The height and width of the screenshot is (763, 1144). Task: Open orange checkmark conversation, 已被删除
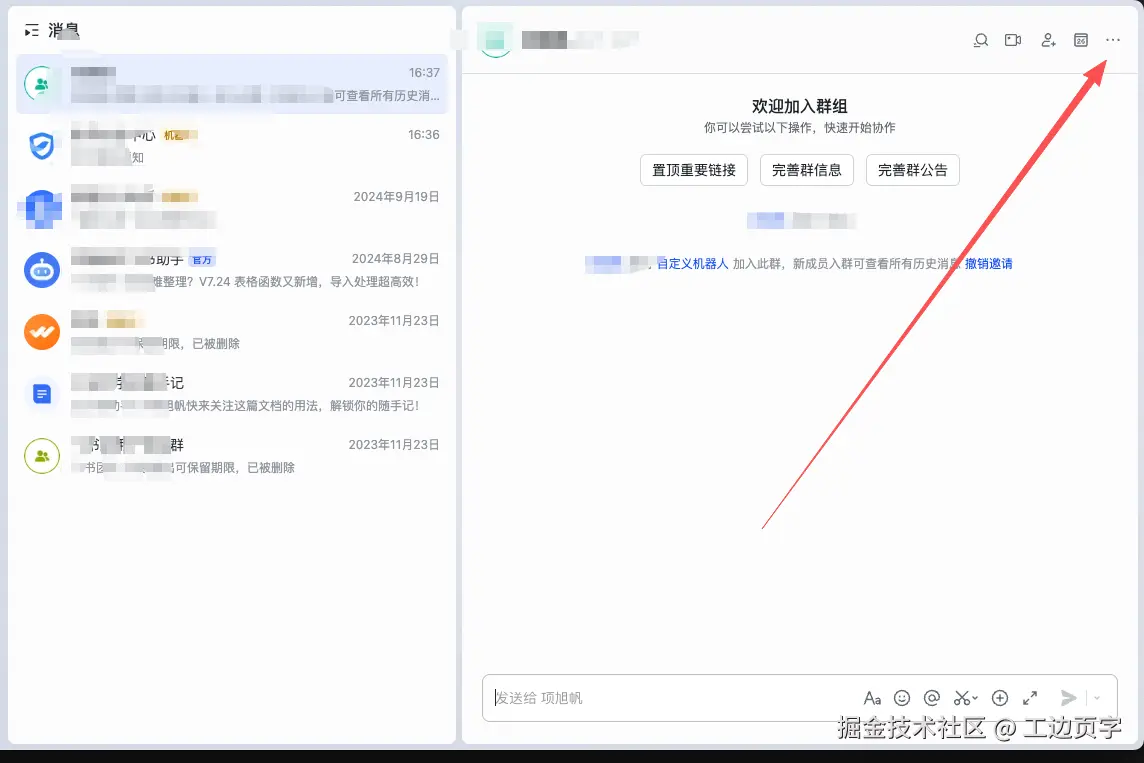[232, 332]
